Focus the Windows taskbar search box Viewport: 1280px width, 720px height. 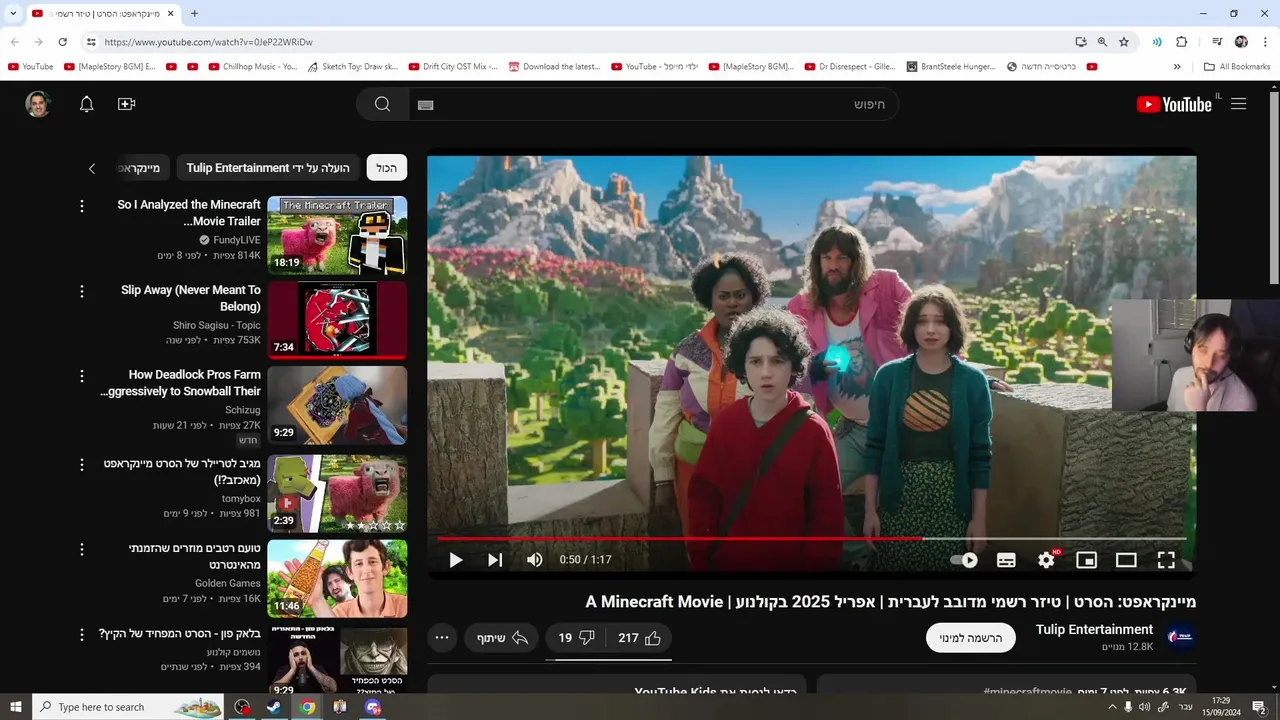click(128, 707)
